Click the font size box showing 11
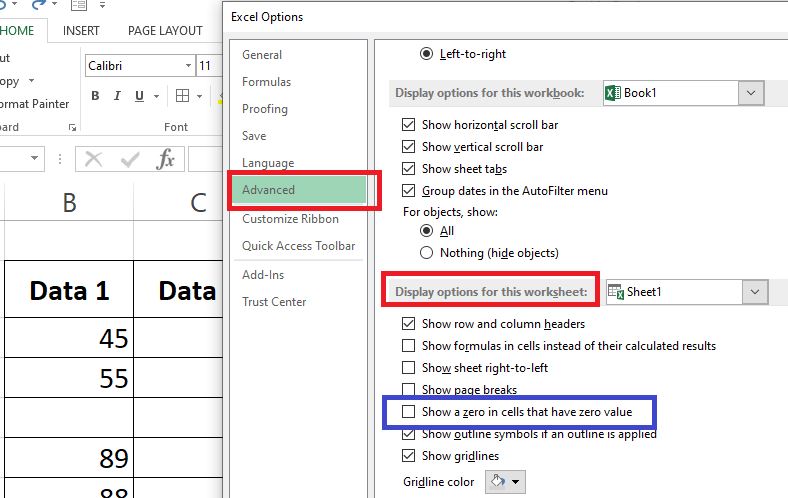Screen dimensions: 788x498 click(209, 66)
